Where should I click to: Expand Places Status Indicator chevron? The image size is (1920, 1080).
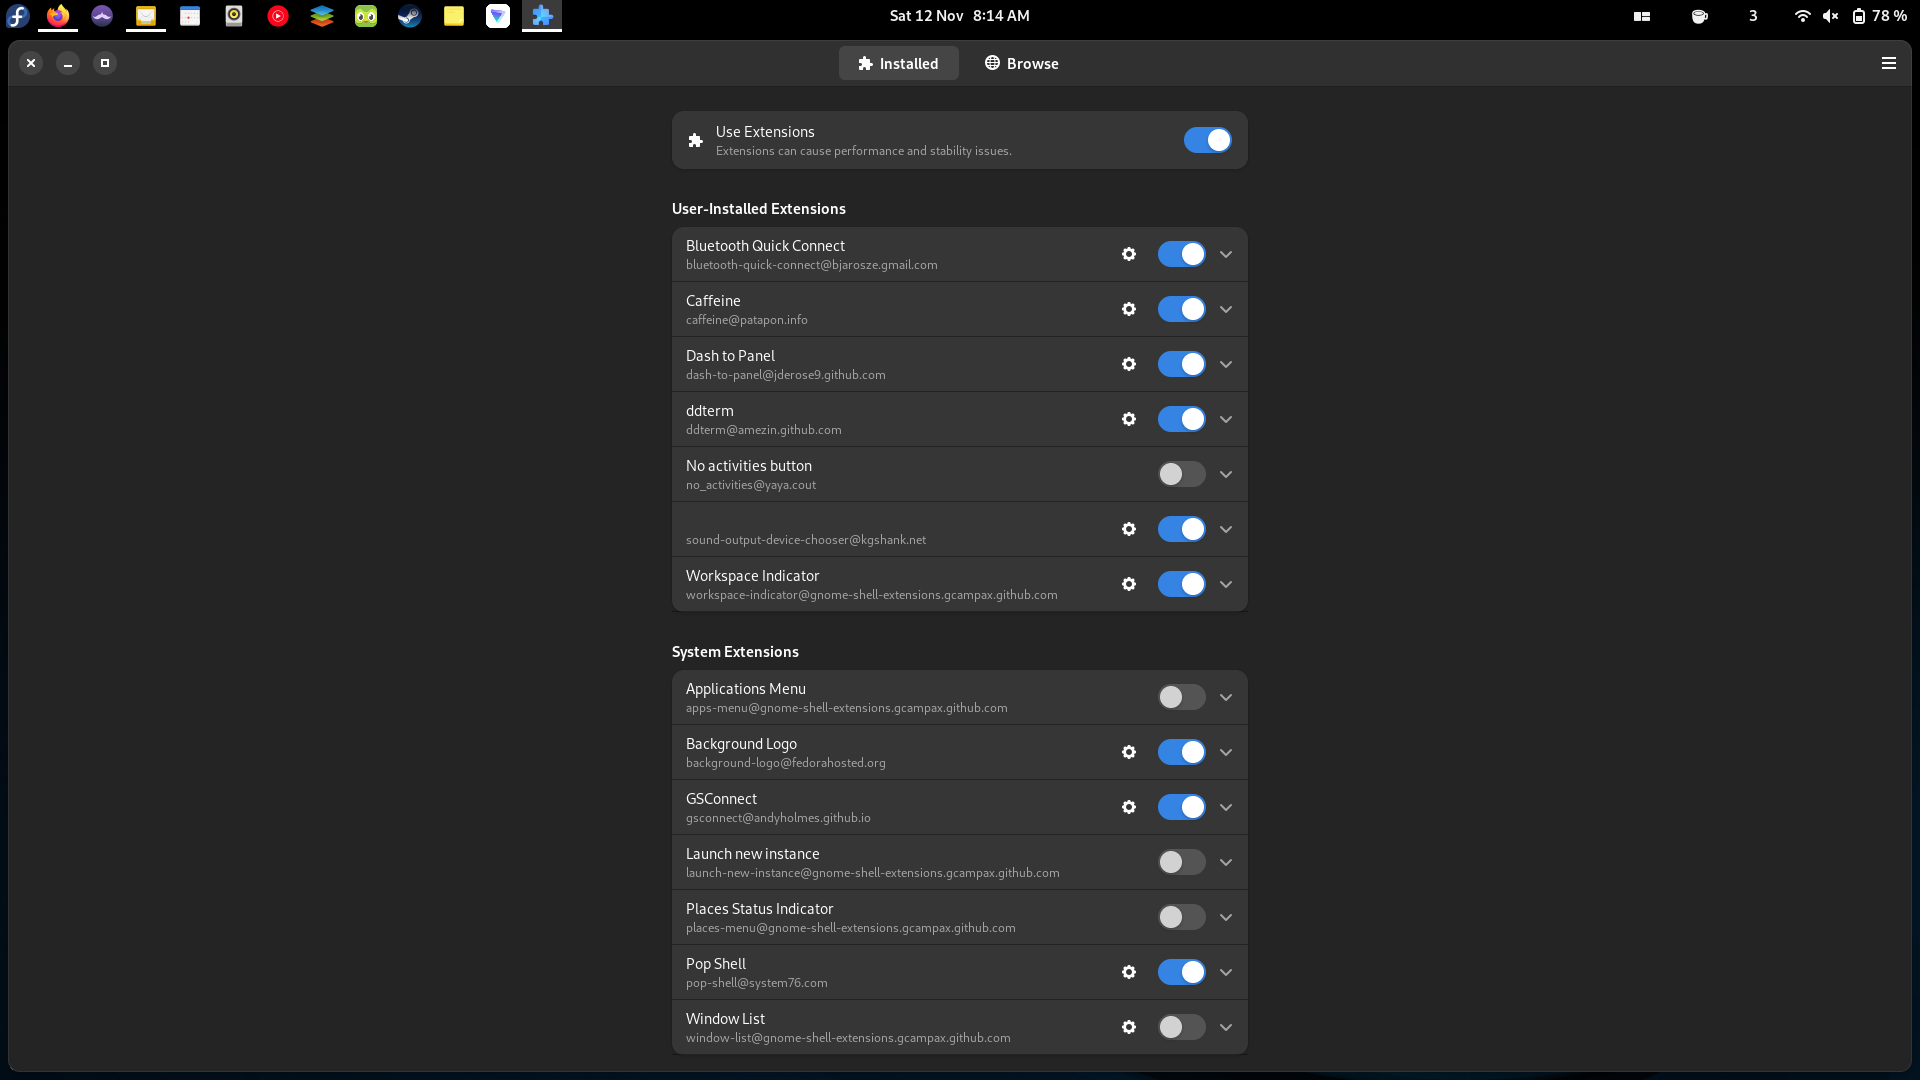point(1226,917)
